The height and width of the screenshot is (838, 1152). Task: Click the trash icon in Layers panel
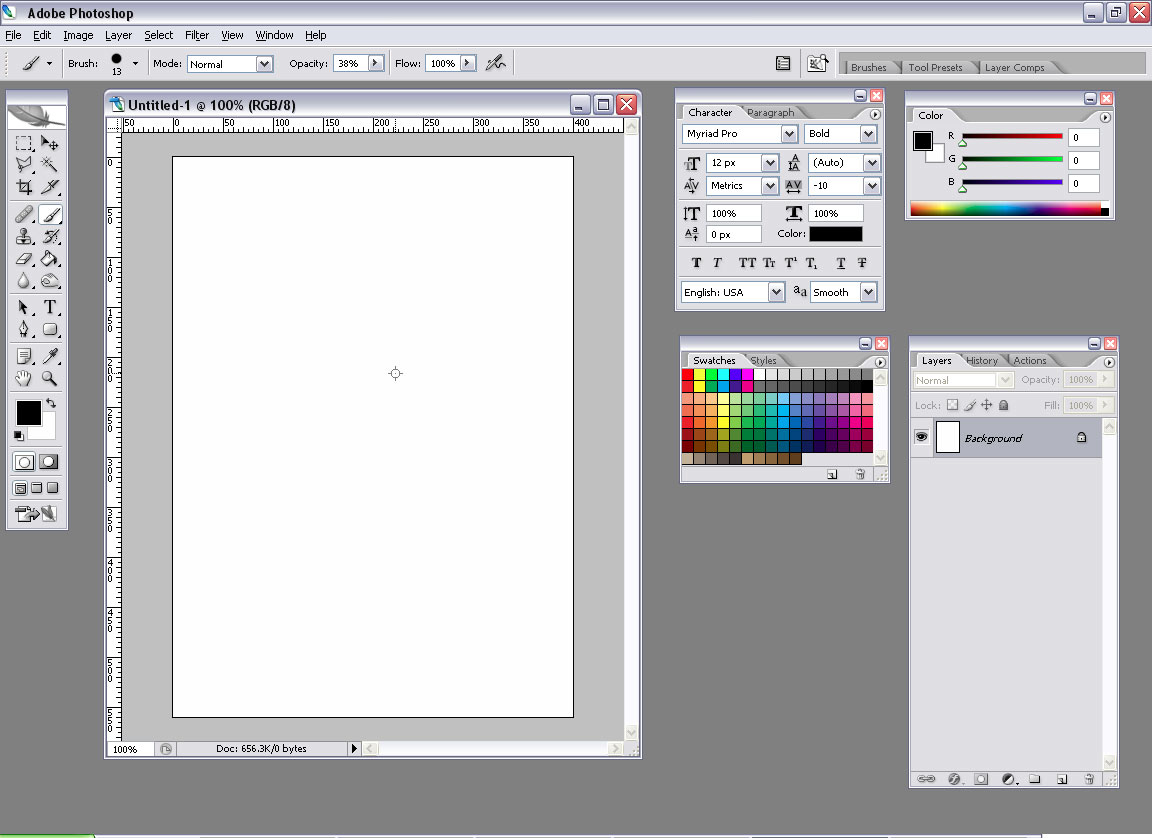(1087, 778)
